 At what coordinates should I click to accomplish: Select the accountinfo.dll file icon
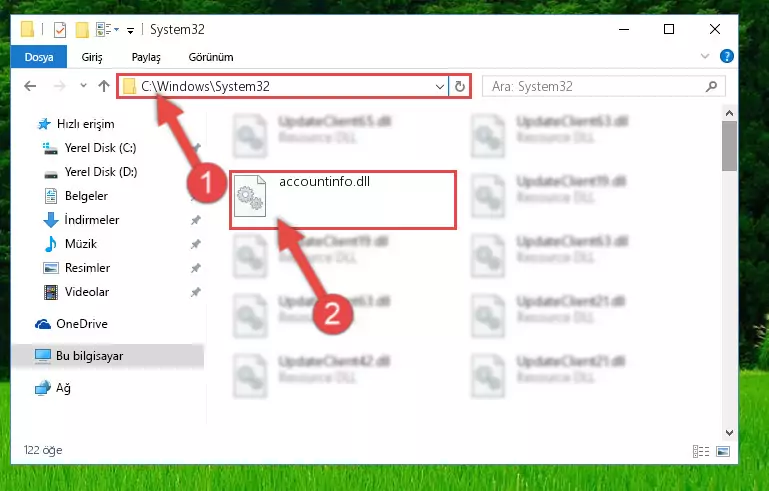point(250,196)
